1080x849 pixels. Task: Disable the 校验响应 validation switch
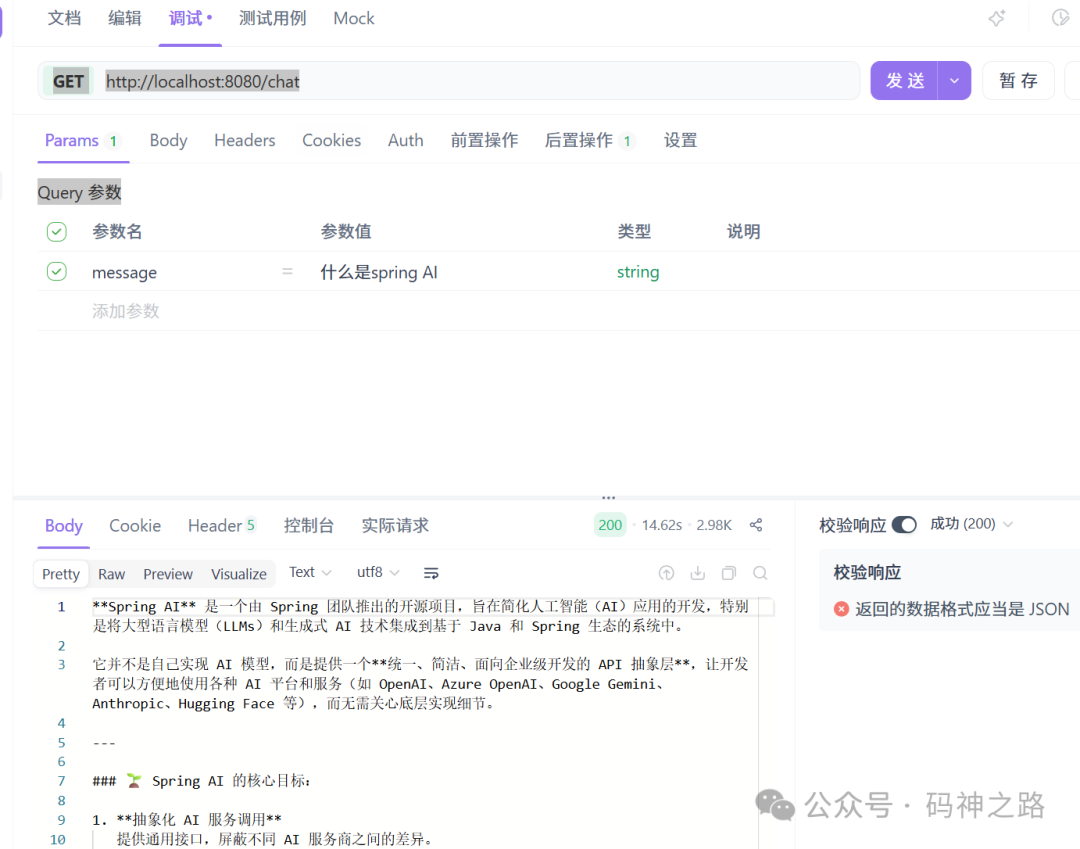[905, 524]
